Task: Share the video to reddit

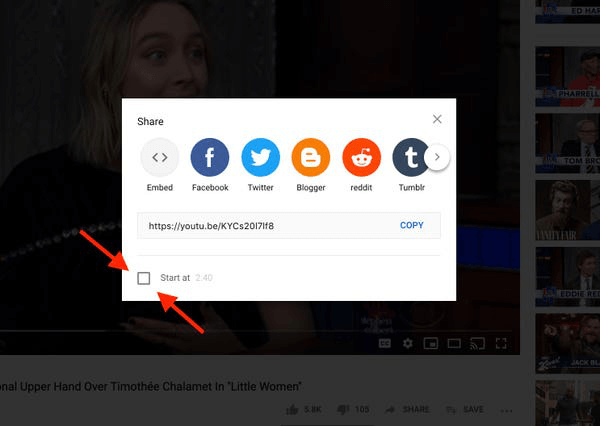Action: click(361, 157)
